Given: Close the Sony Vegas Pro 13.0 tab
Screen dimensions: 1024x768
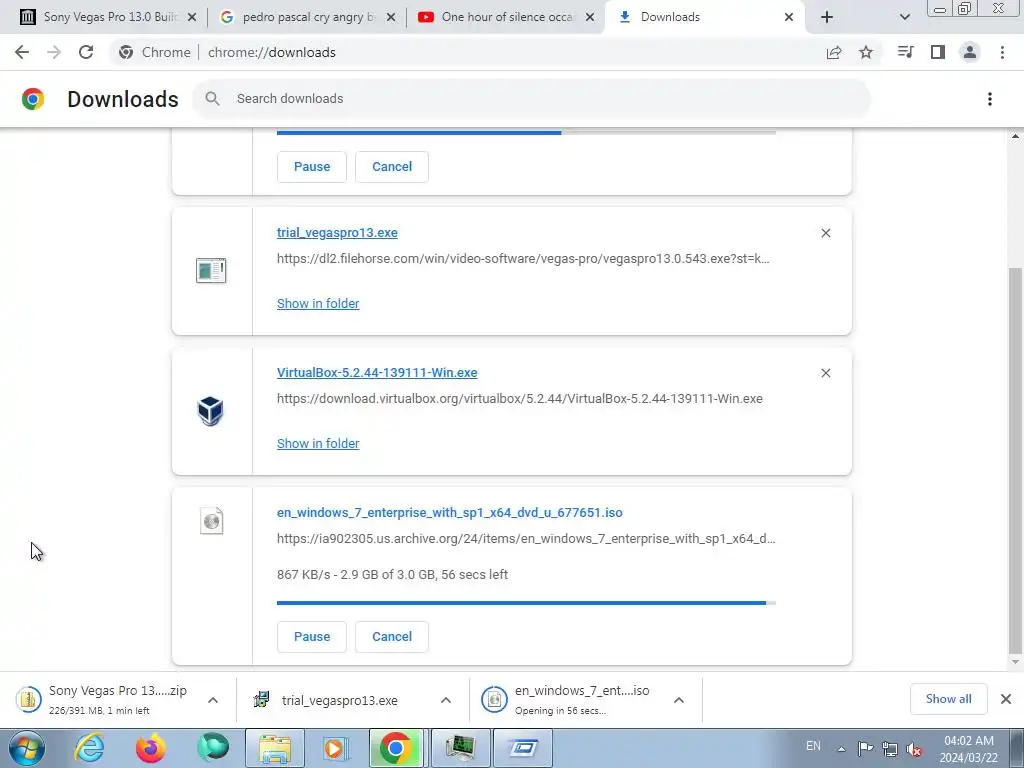Looking at the screenshot, I should tap(192, 17).
